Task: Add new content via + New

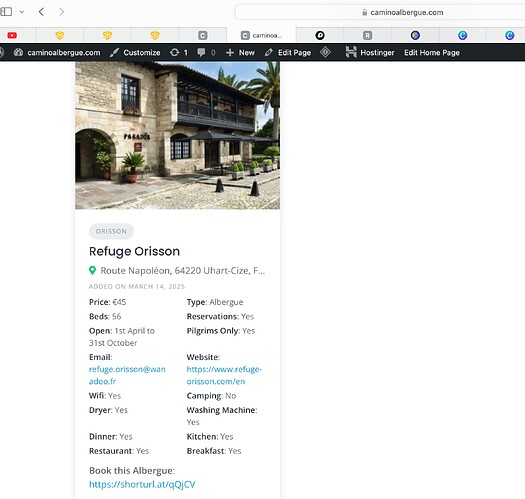Action: point(240,53)
